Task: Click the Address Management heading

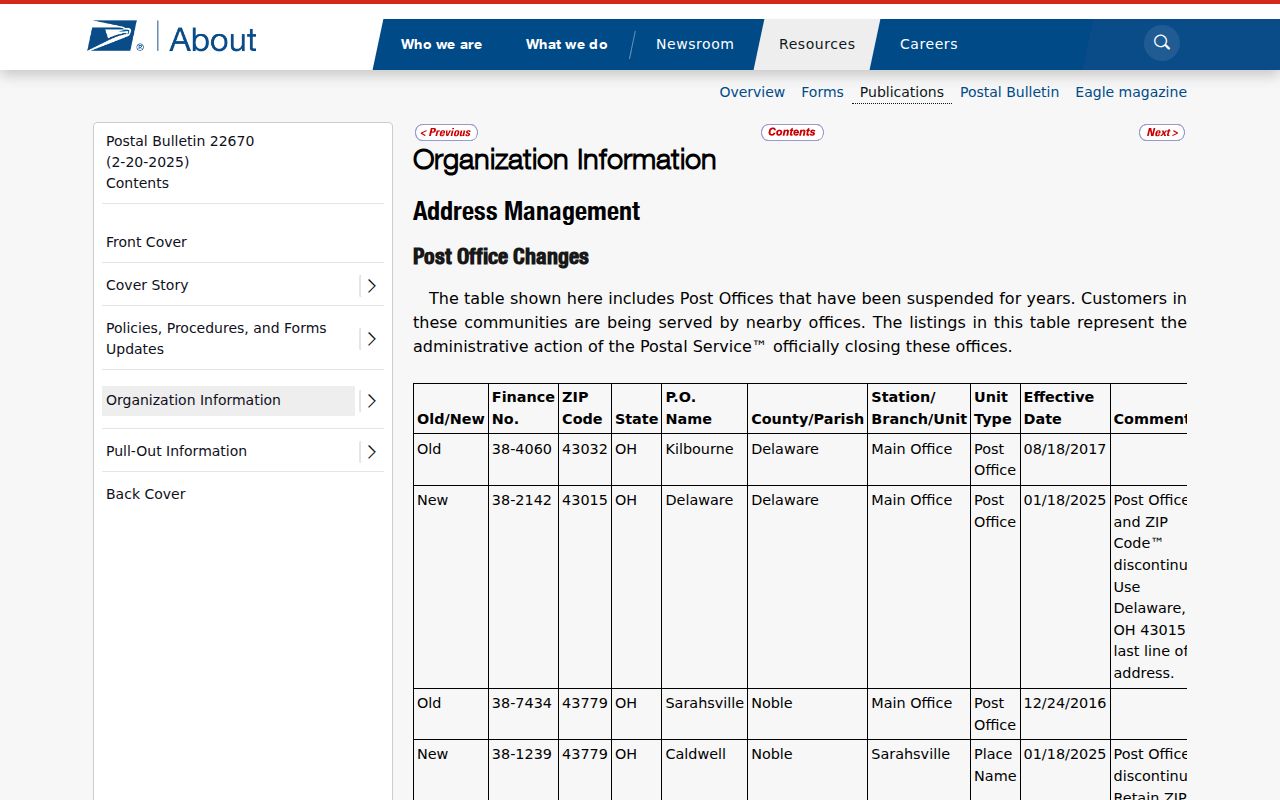Action: pyautogui.click(x=526, y=211)
